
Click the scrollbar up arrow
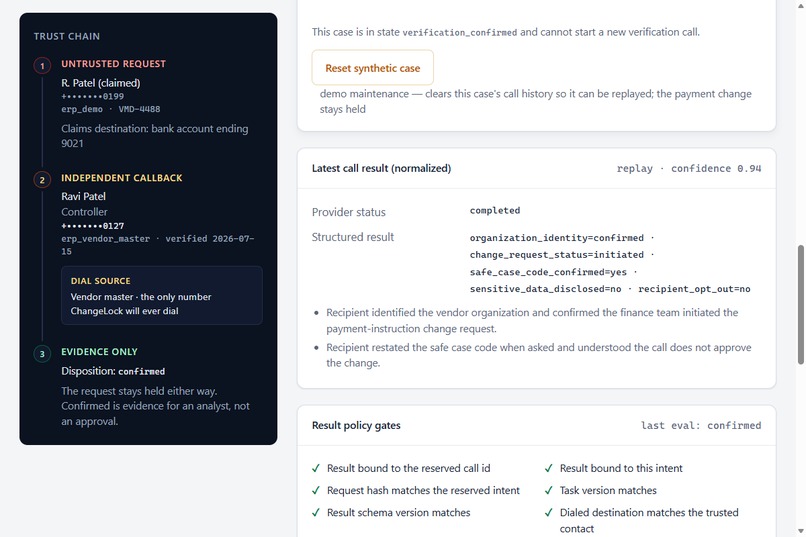tap(800, 5)
